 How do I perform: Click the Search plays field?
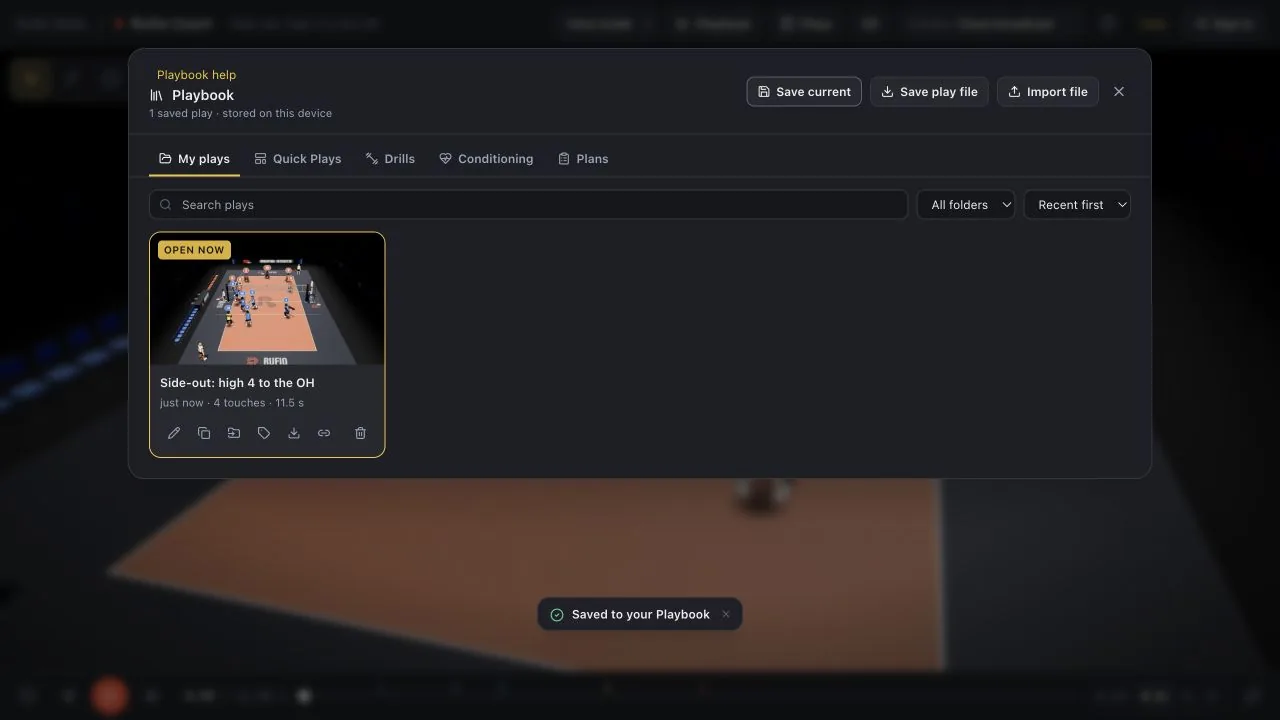(528, 205)
